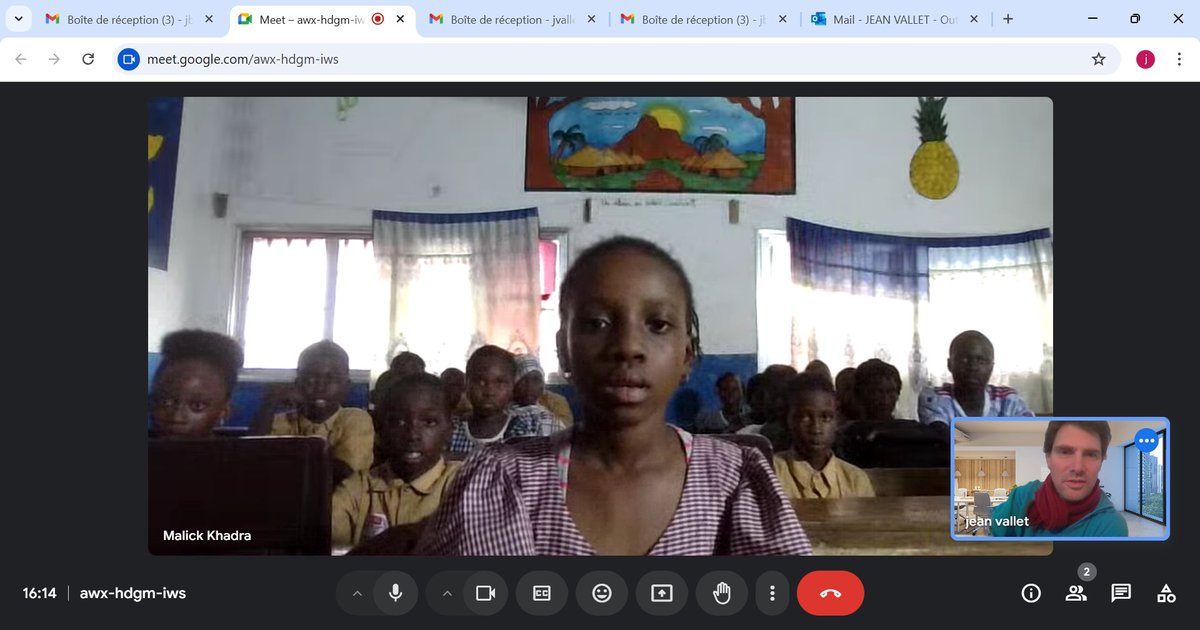
Task: Go back to previous page
Action: pyautogui.click(x=21, y=59)
